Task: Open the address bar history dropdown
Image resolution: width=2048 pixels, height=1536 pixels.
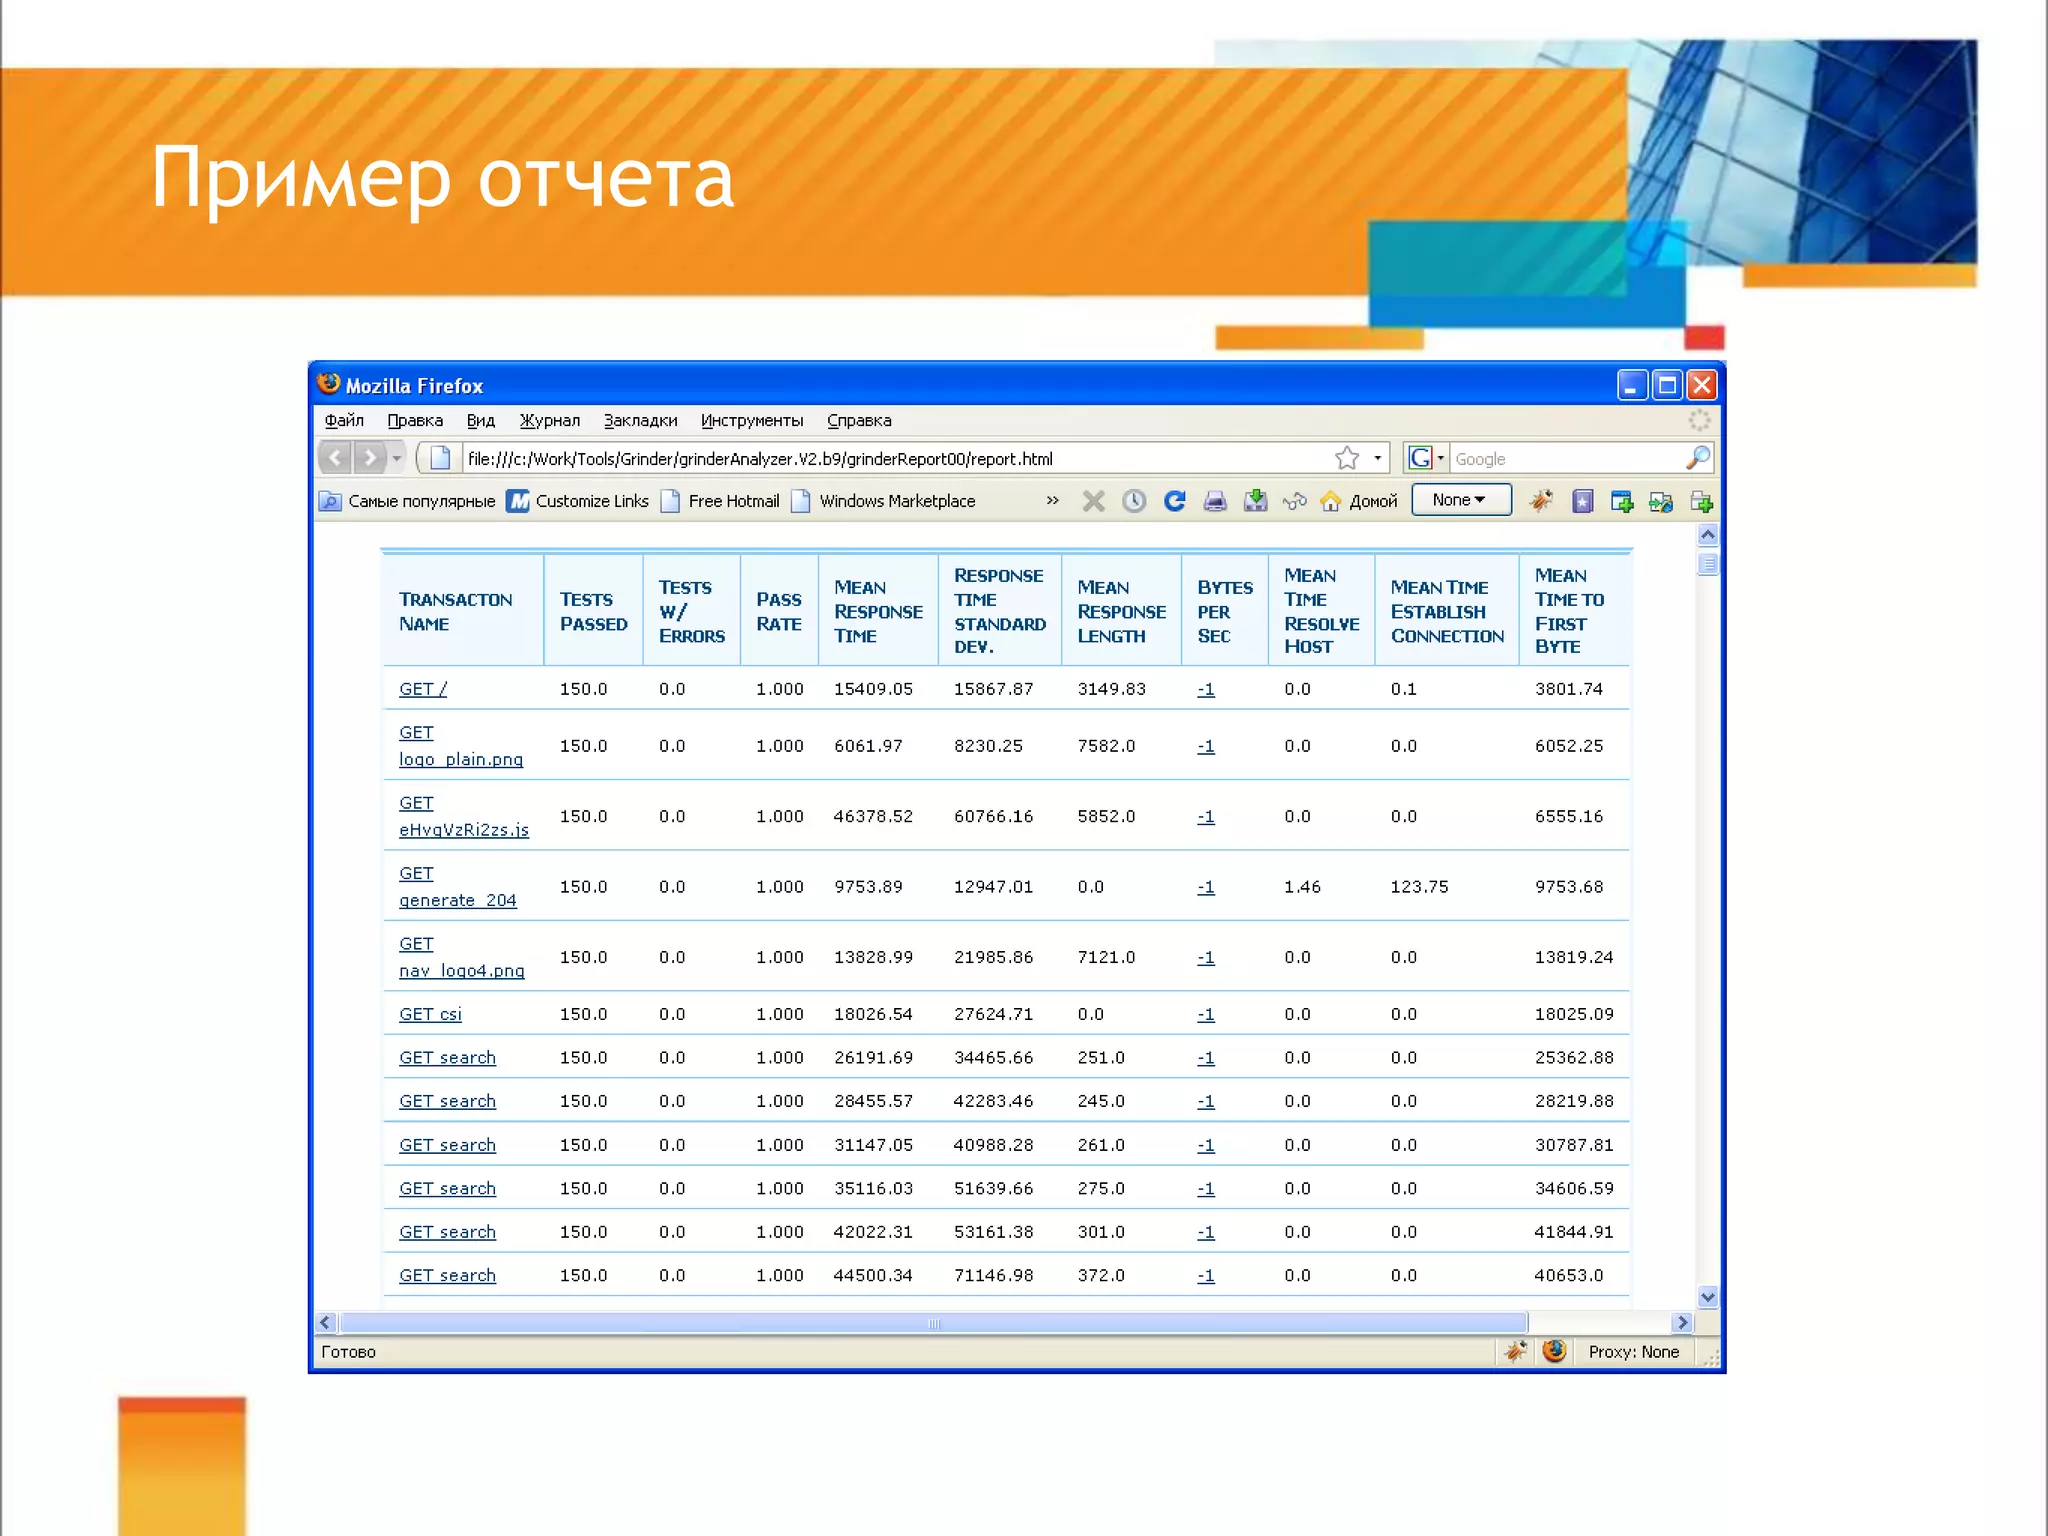Action: tap(1377, 458)
